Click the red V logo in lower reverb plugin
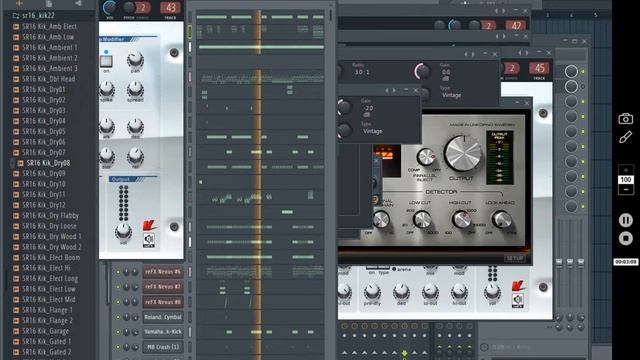Image resolution: width=640 pixels, height=360 pixels. [x=518, y=286]
